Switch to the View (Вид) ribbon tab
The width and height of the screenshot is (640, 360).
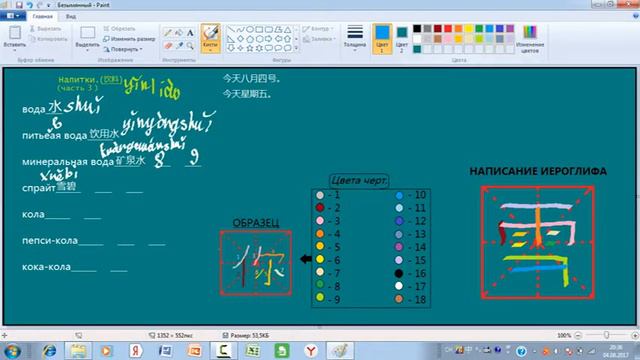click(71, 16)
